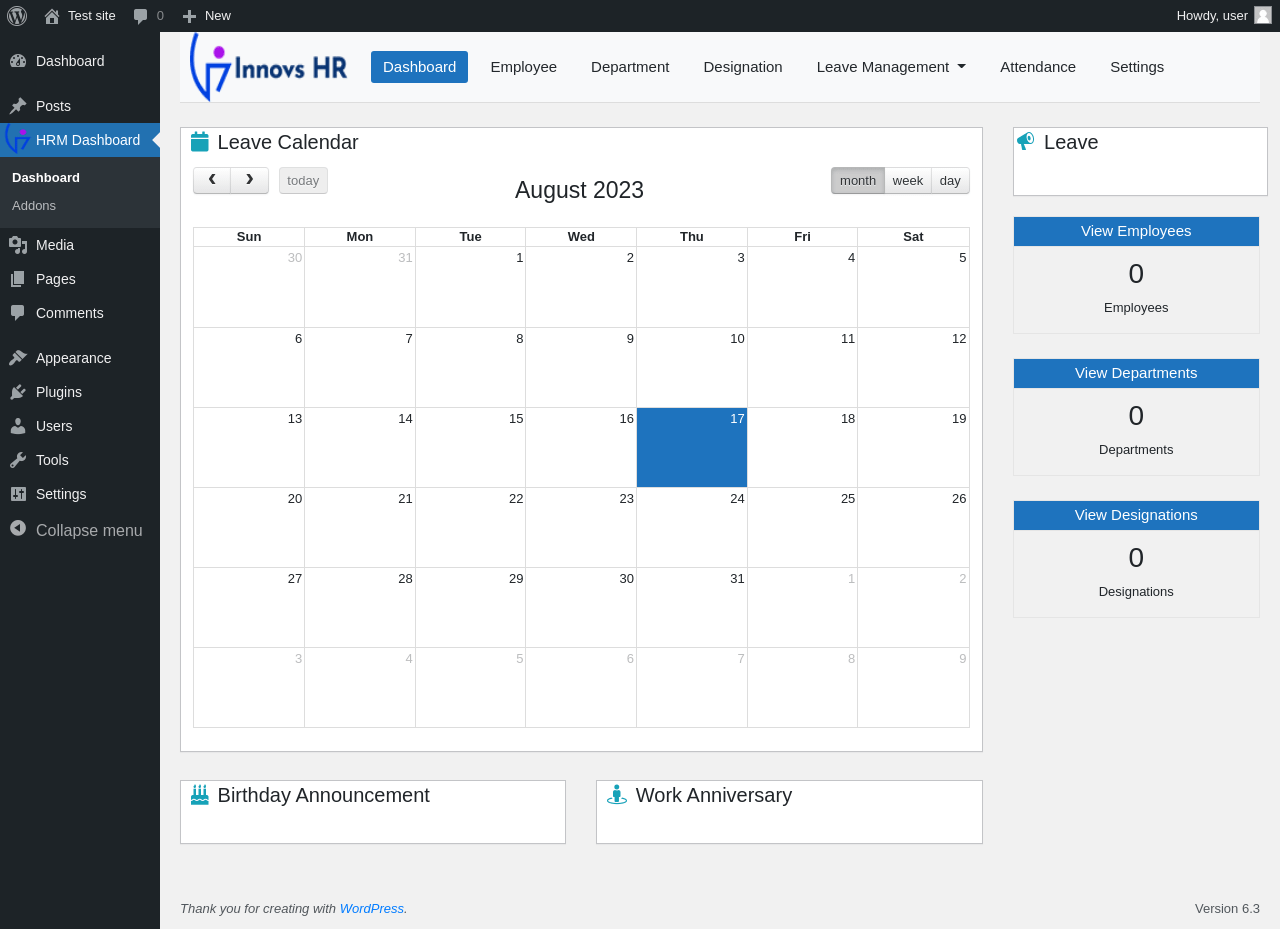1280x929 pixels.
Task: Open the Department tab
Action: pyautogui.click(x=630, y=67)
